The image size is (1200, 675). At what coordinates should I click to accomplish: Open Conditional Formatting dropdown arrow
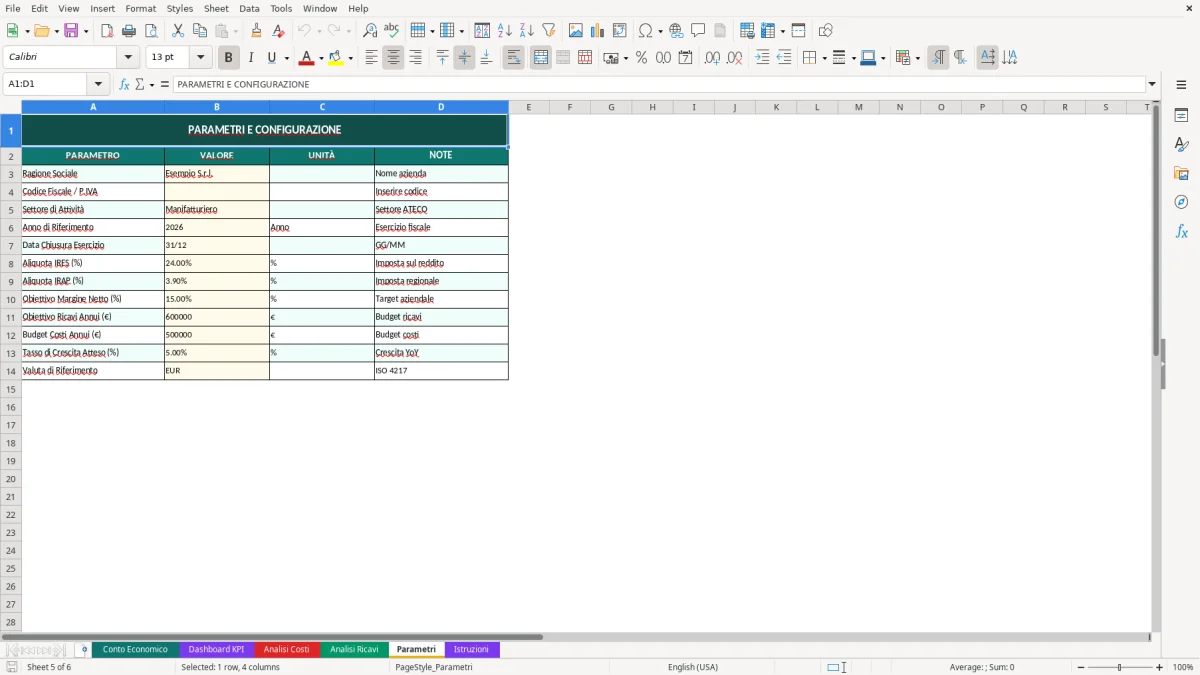[x=917, y=58]
